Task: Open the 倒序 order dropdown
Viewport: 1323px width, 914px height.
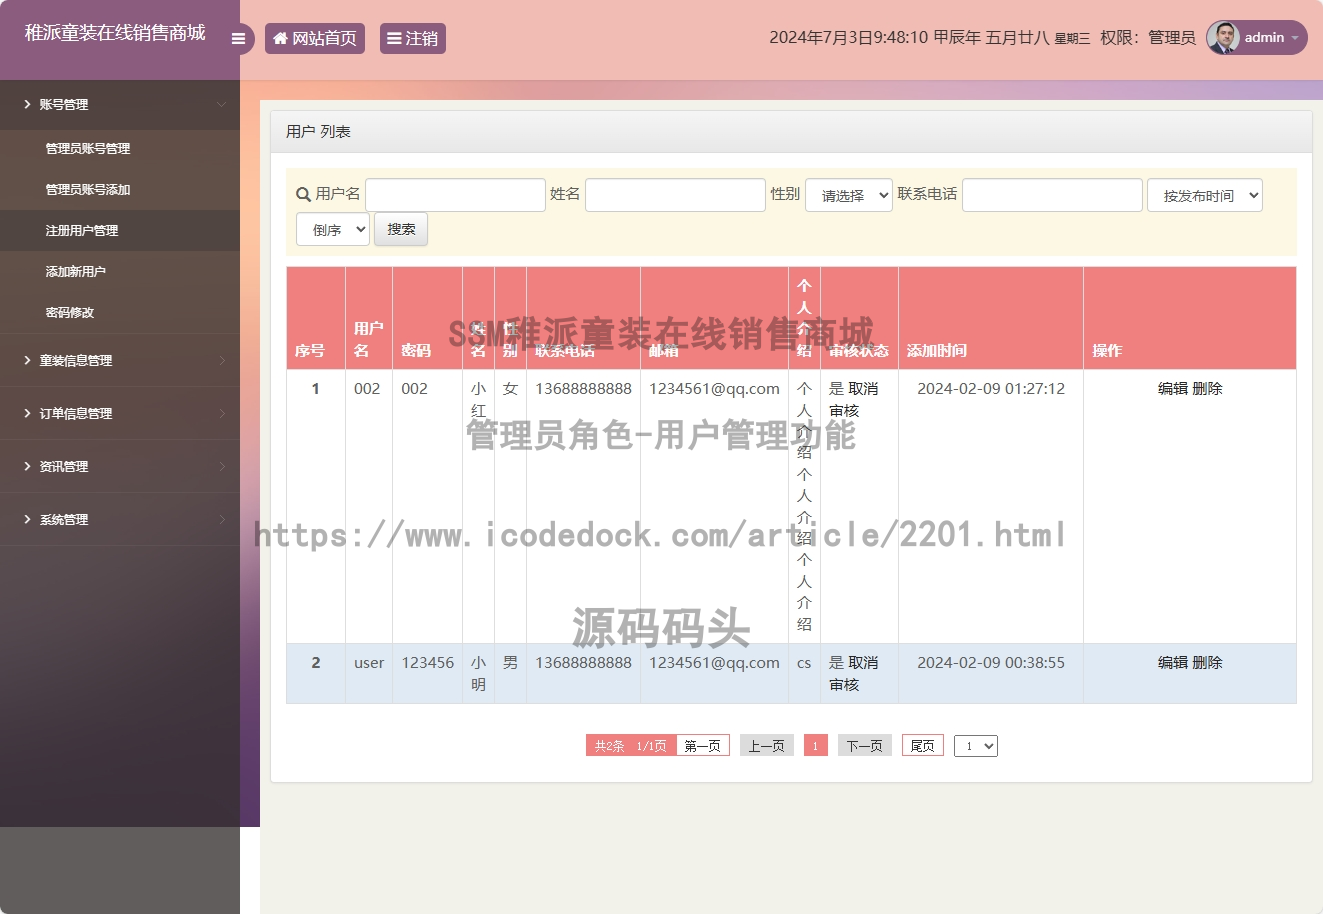Action: [x=333, y=229]
